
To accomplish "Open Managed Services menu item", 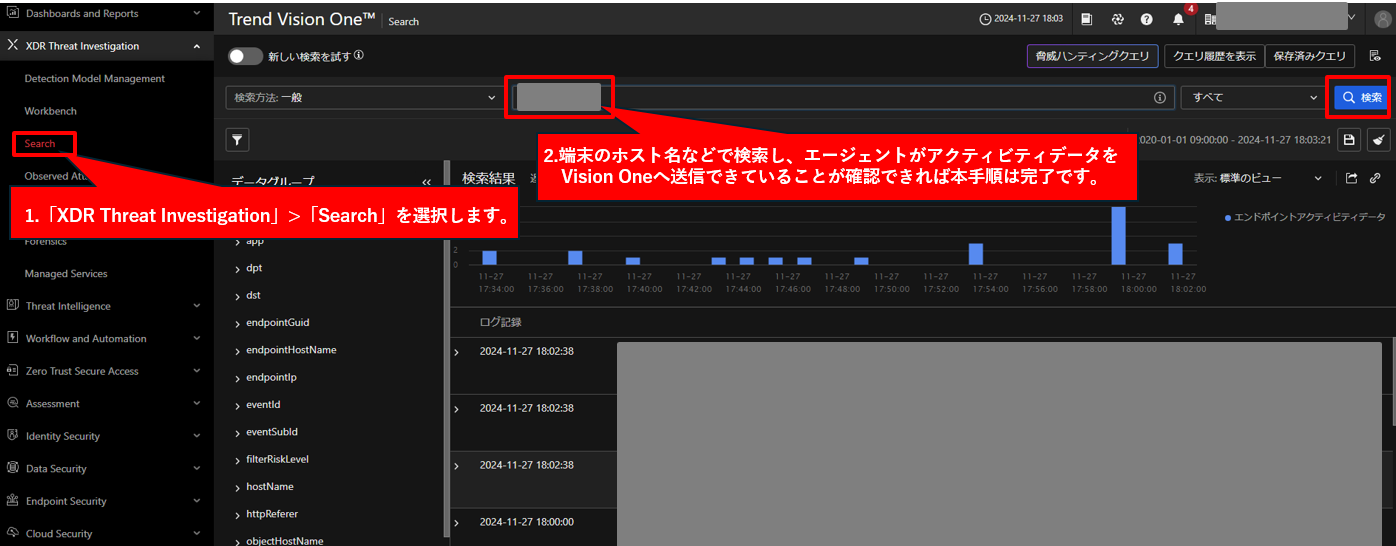I will tap(66, 273).
